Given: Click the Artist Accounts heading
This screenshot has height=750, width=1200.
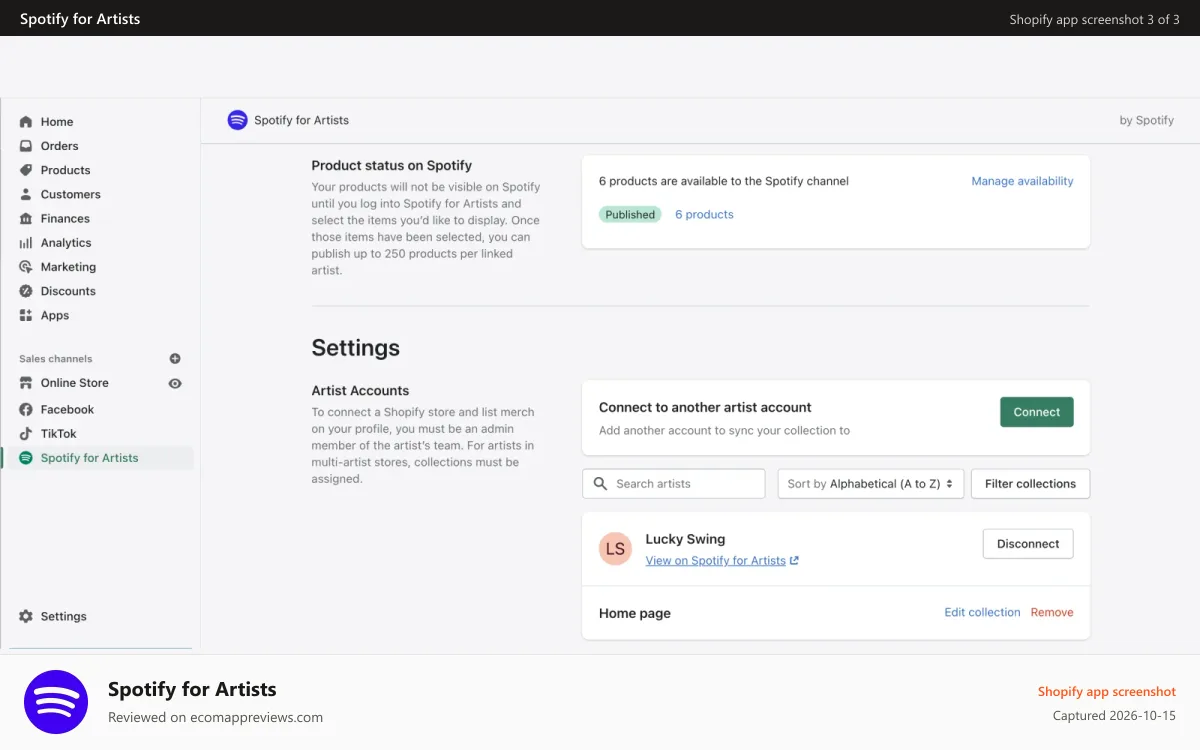Looking at the screenshot, I should tap(360, 390).
